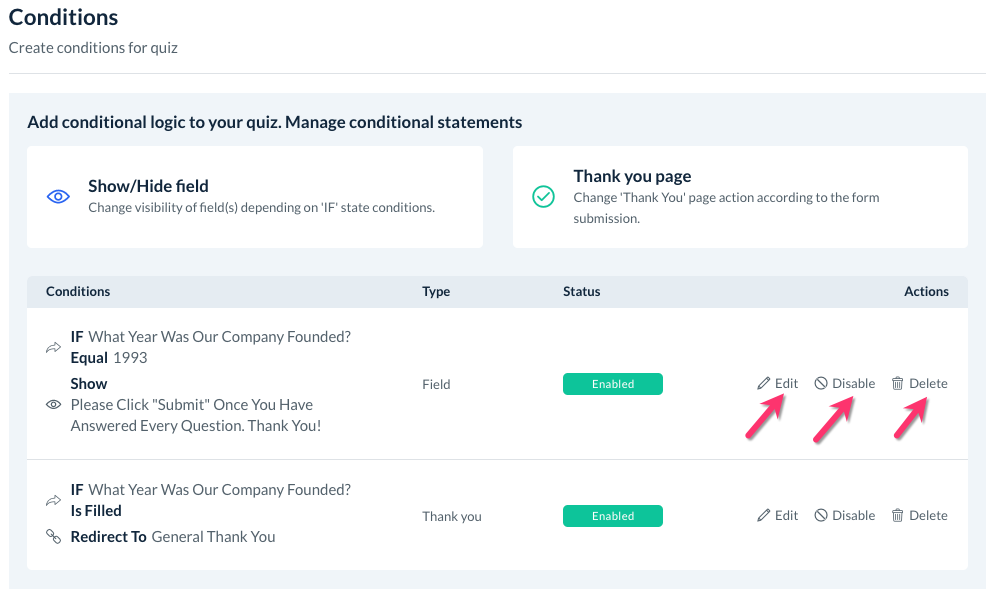Click the trash icon in the first condition row
The height and width of the screenshot is (599, 998).
point(898,384)
